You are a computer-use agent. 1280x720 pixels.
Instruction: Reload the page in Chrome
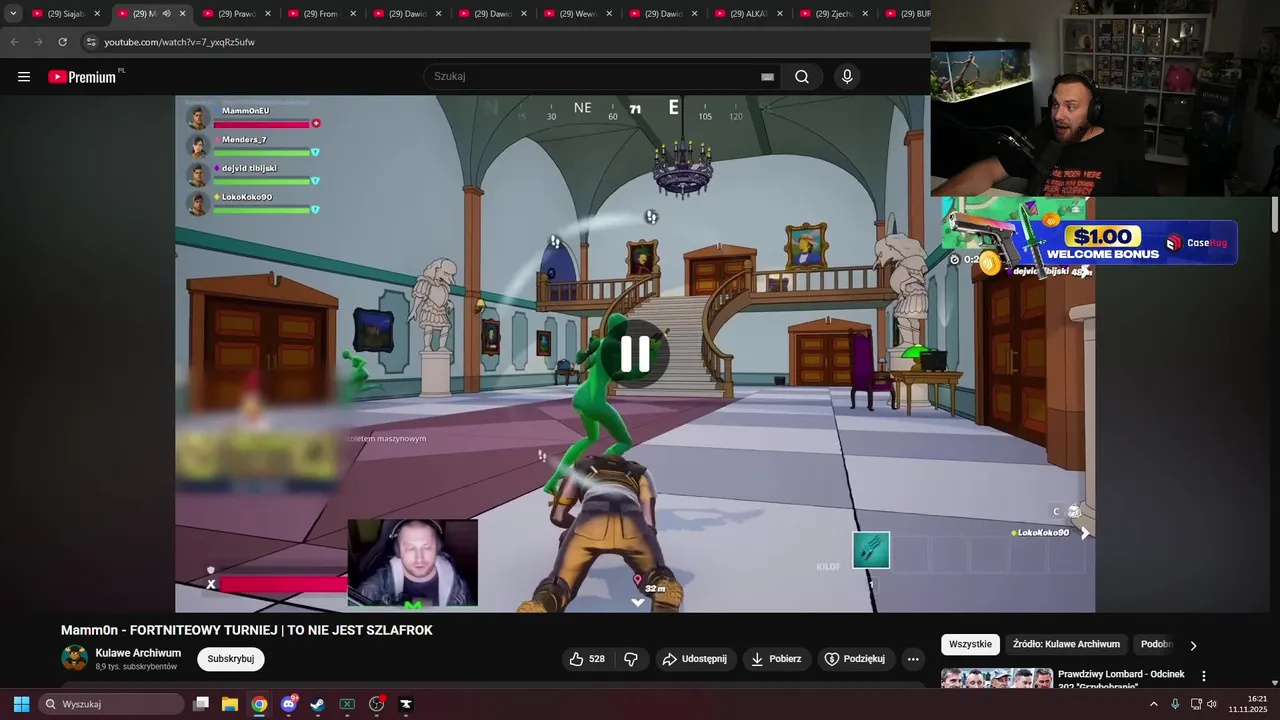(x=62, y=42)
